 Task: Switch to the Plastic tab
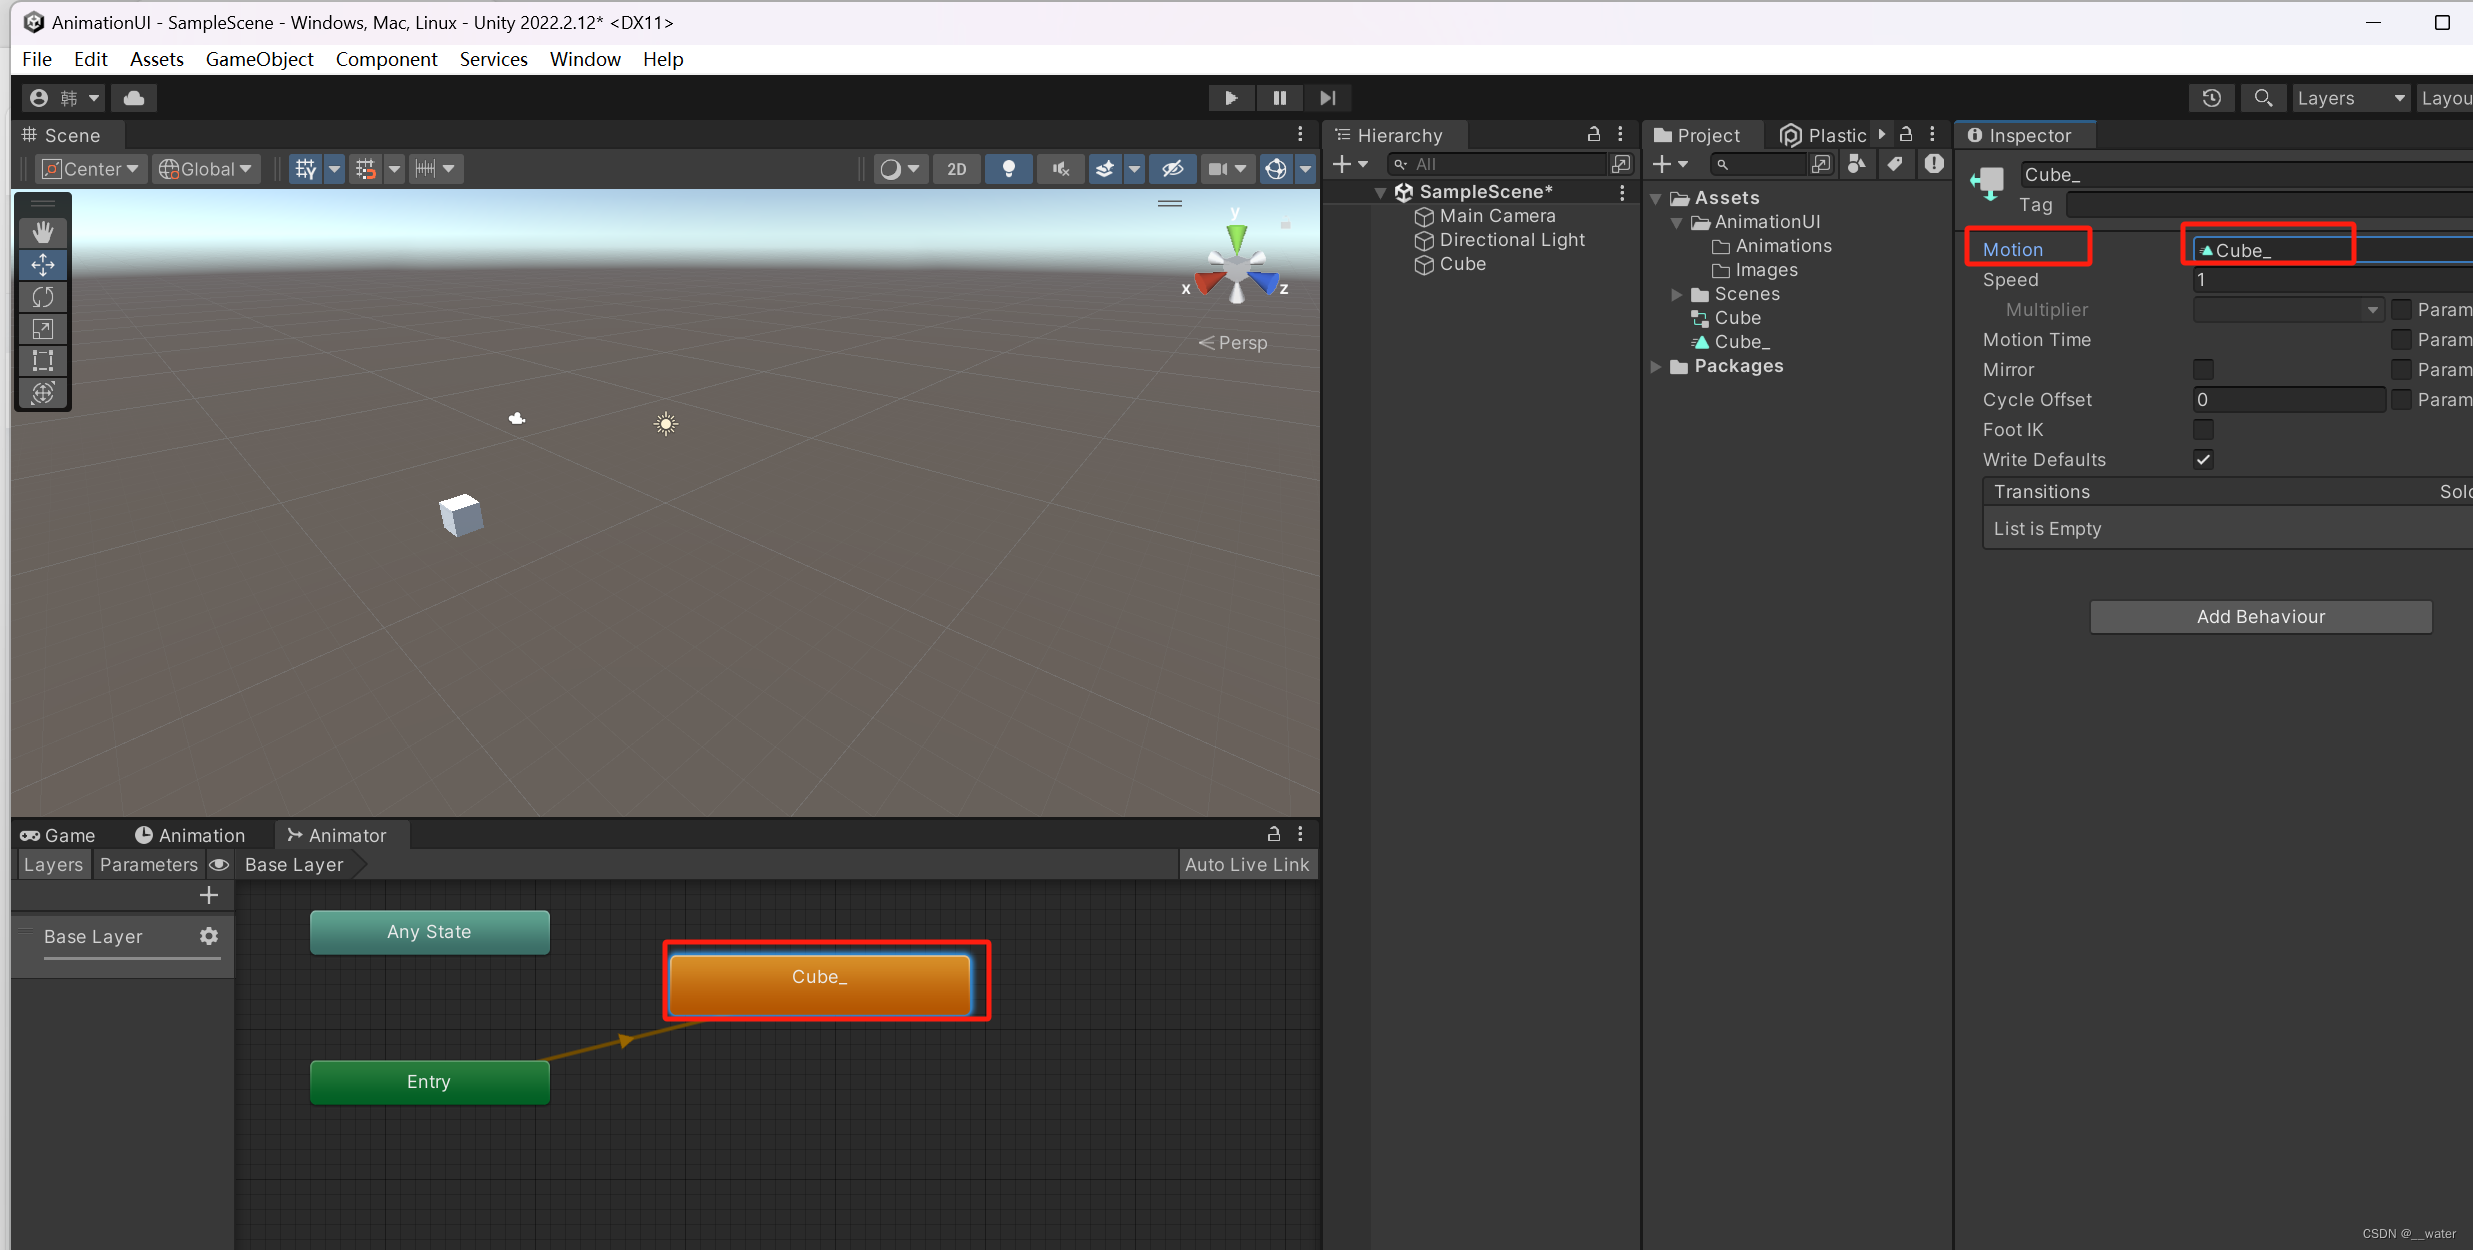click(1824, 135)
